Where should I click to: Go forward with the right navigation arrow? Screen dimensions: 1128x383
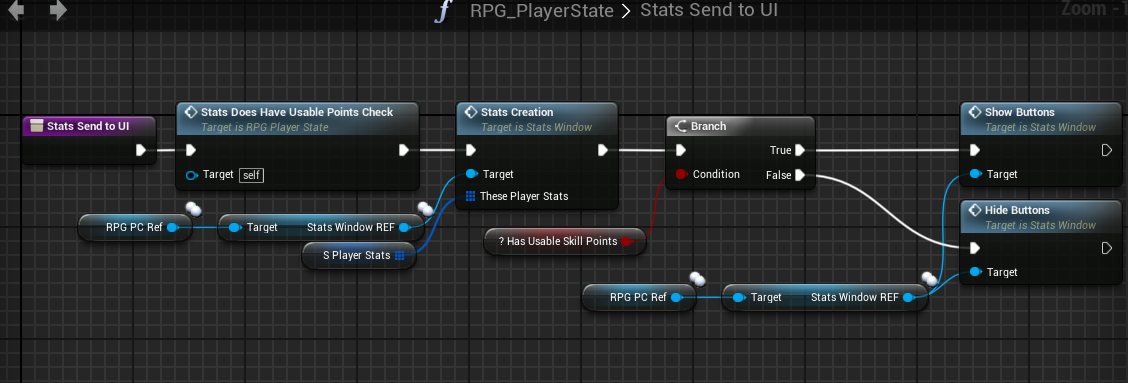[x=58, y=11]
